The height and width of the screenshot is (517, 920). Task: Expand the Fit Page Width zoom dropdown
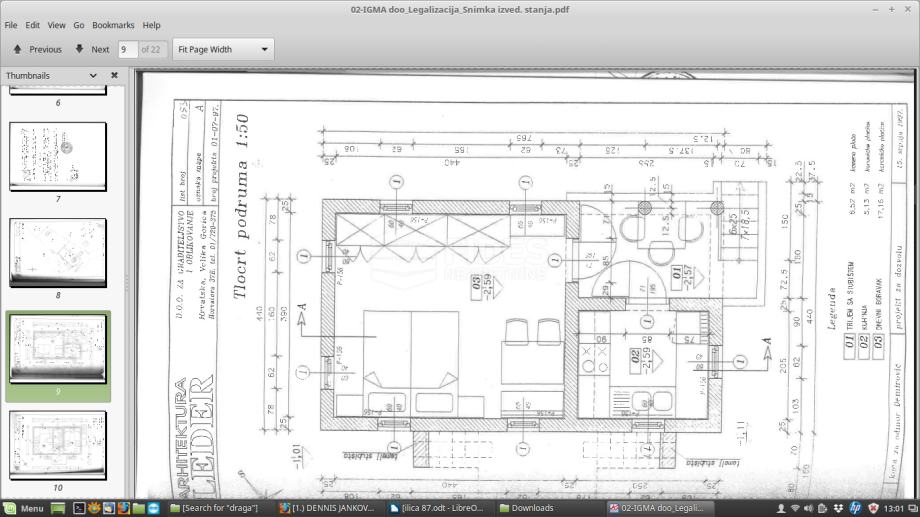(x=265, y=49)
